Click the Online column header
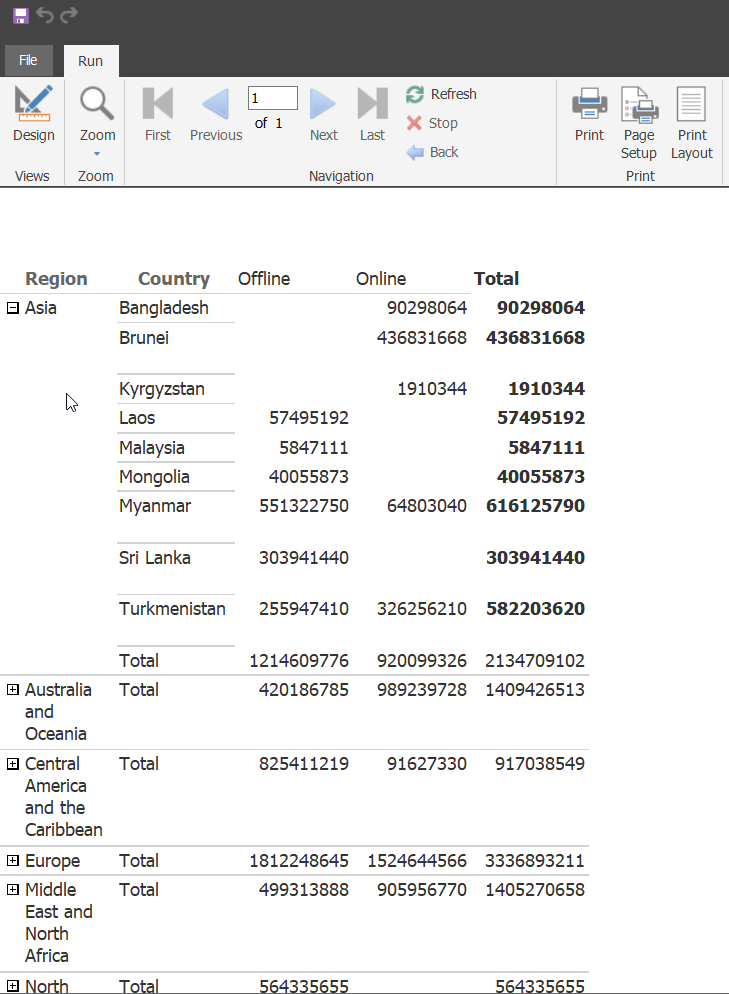Viewport: 729px width, 994px height. click(x=380, y=279)
